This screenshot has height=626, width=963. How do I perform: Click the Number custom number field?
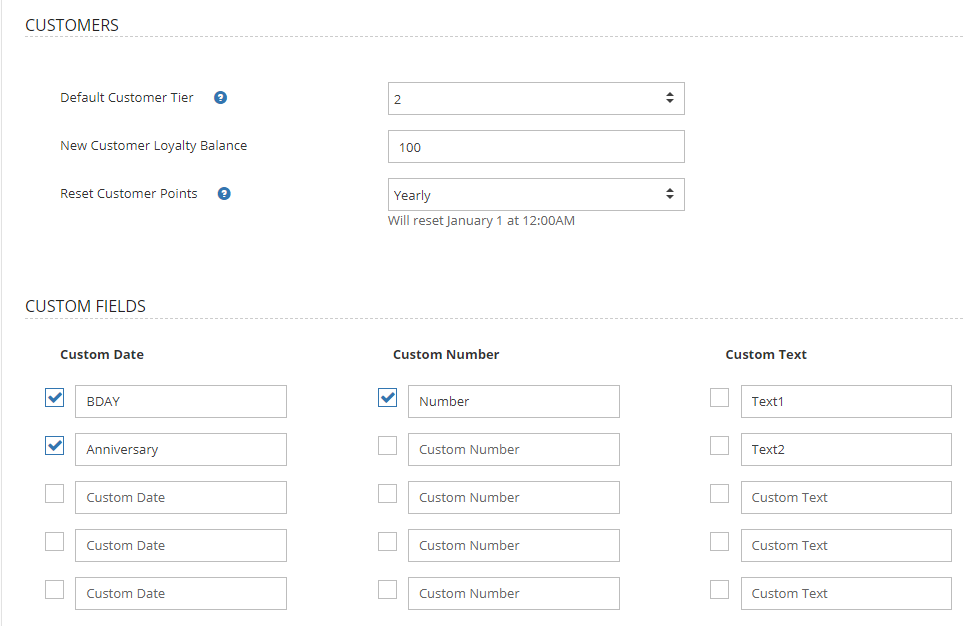point(513,401)
